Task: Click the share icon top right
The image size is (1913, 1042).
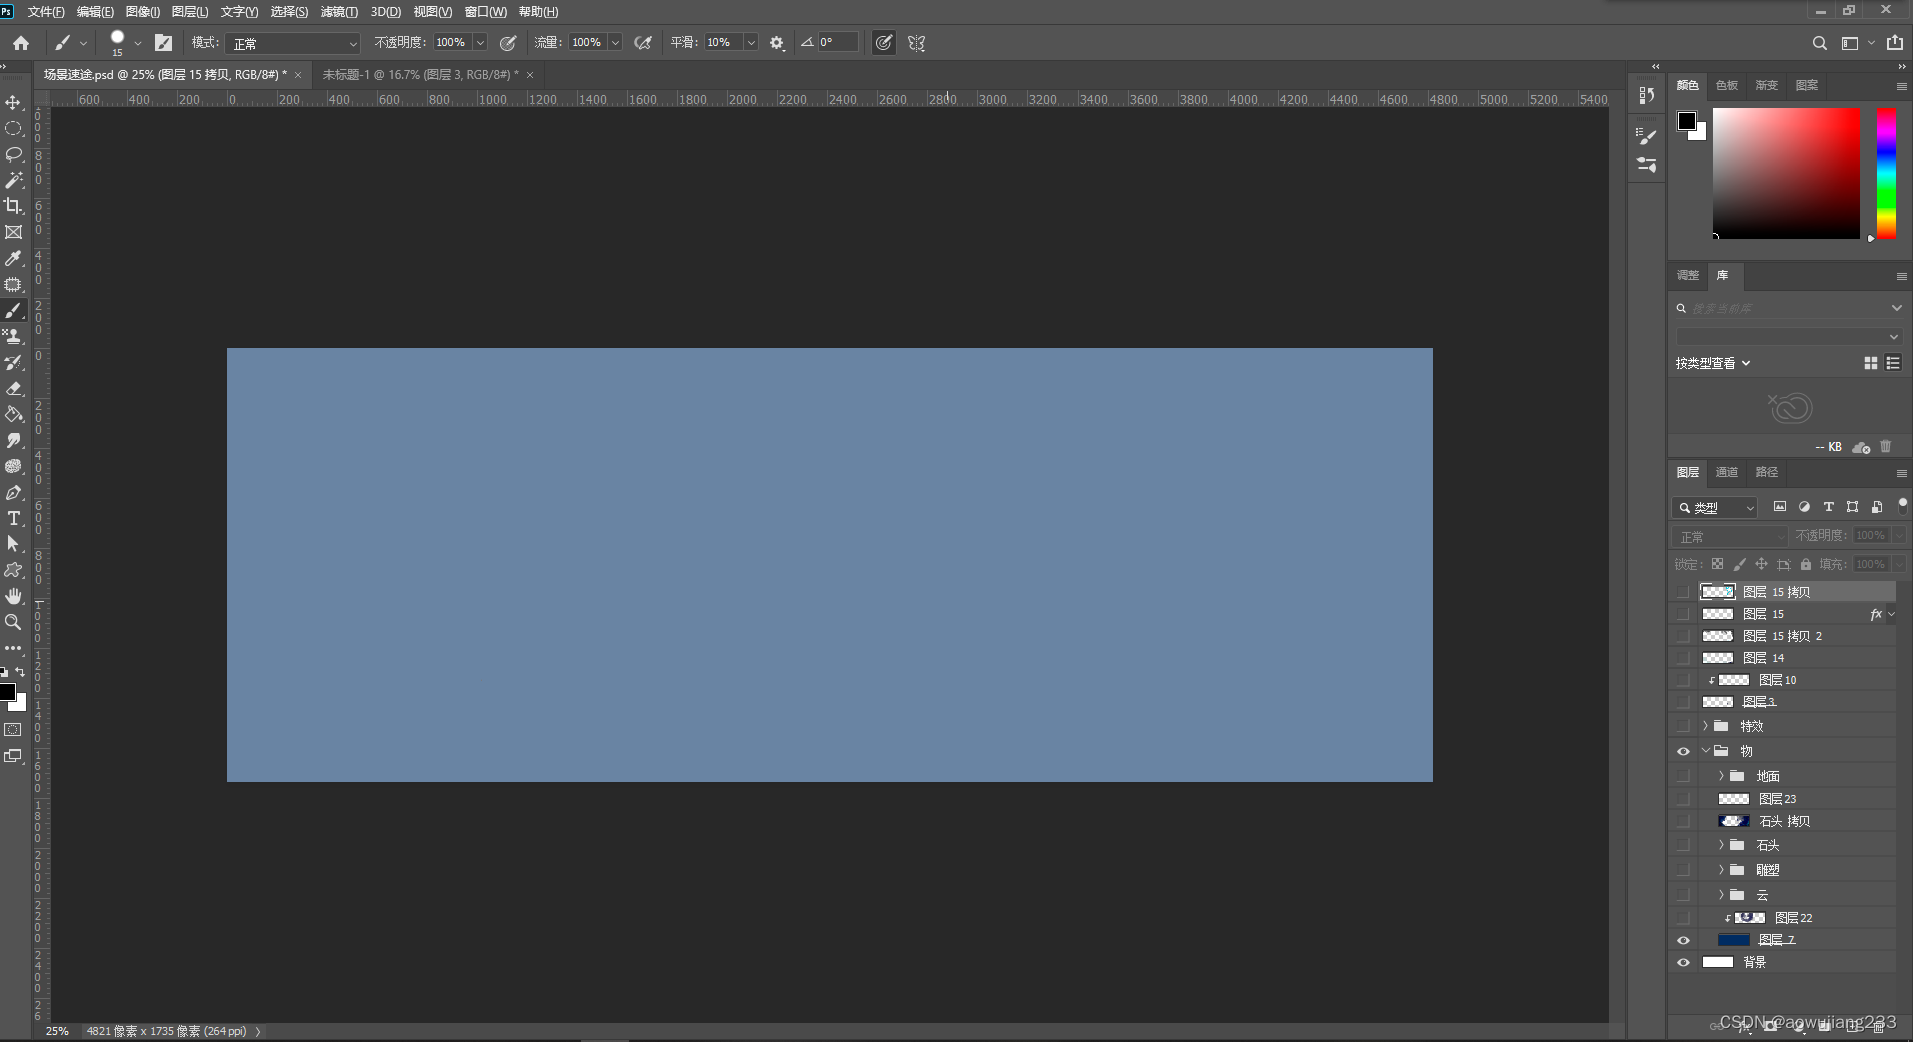Action: tap(1895, 43)
